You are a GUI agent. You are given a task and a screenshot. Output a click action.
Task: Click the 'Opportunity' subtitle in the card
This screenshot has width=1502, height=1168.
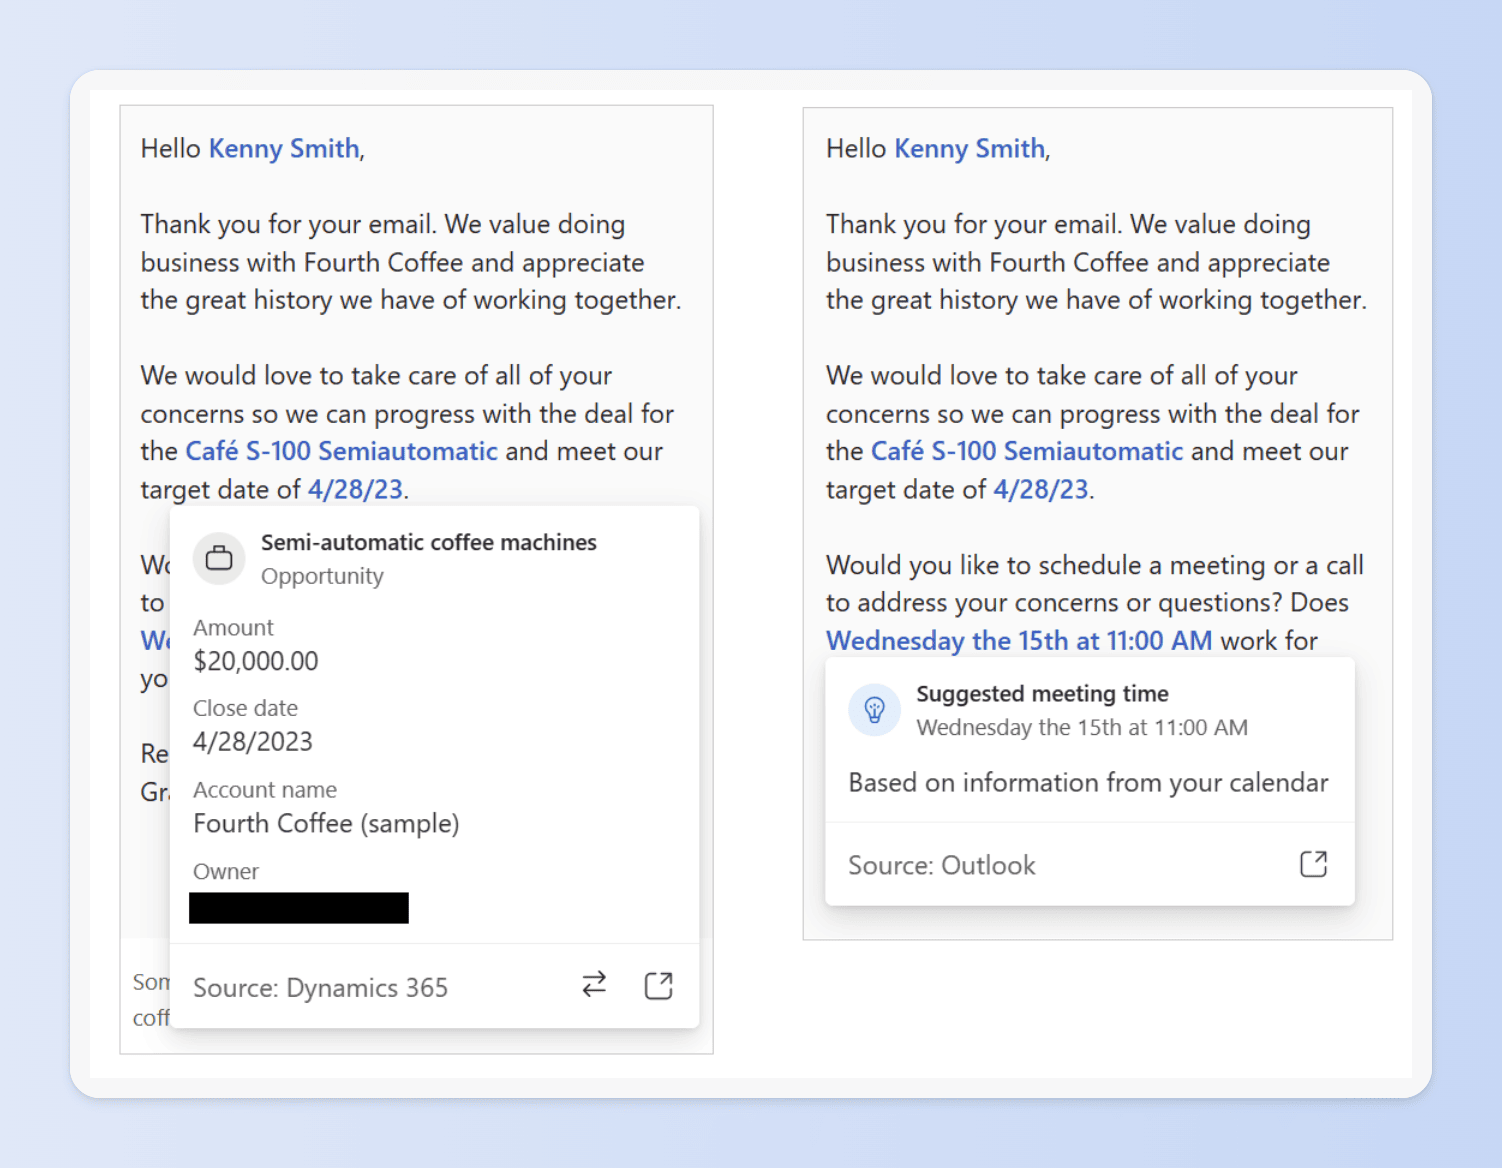coord(322,576)
